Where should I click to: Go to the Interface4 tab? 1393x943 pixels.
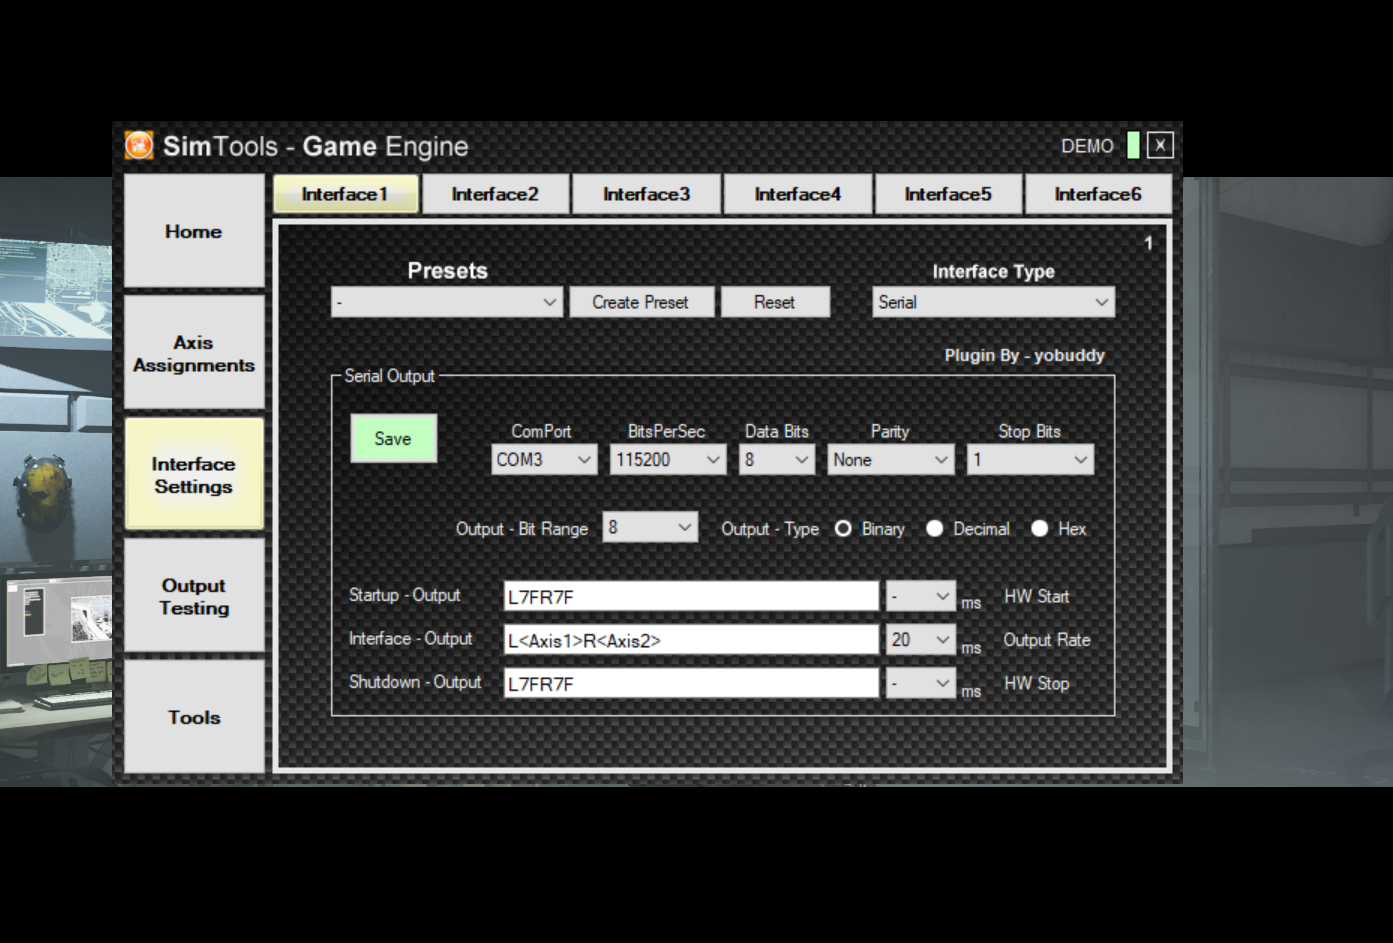(798, 194)
